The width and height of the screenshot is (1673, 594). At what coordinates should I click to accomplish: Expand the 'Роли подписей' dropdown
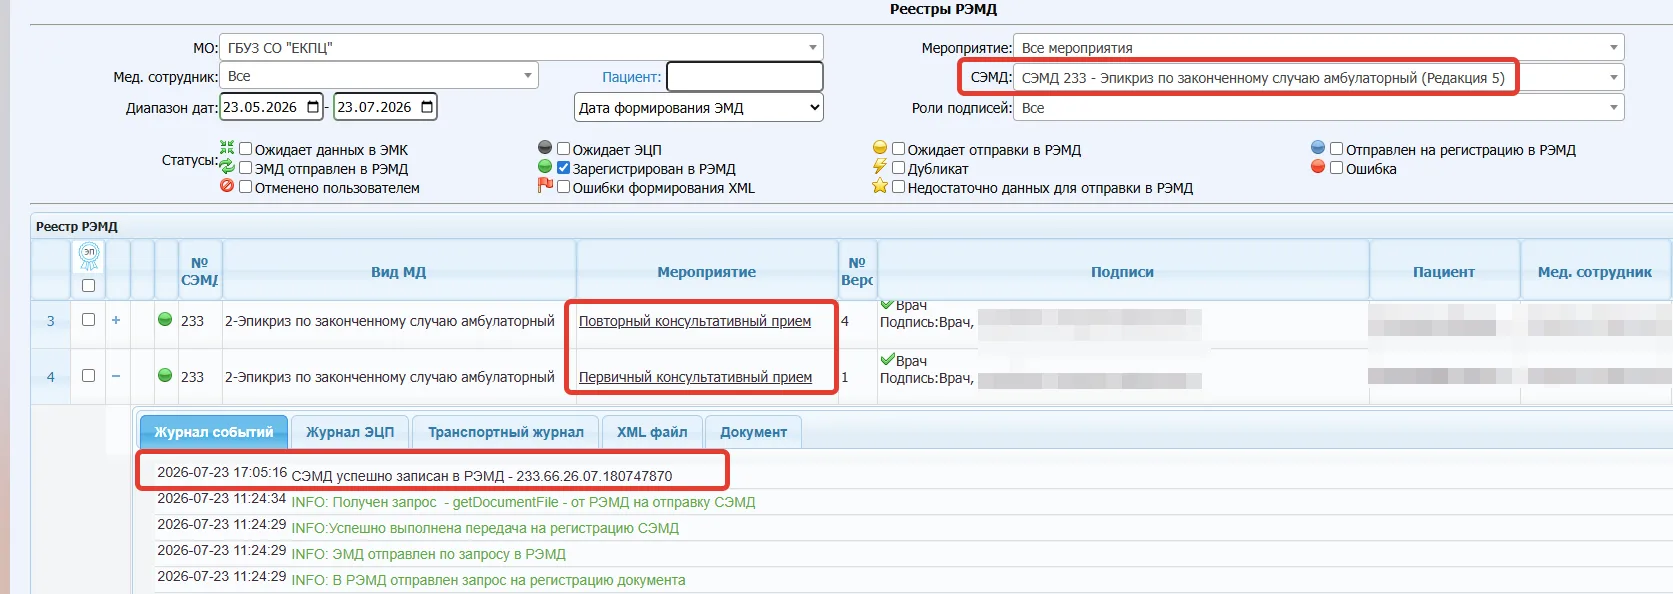click(x=1319, y=107)
